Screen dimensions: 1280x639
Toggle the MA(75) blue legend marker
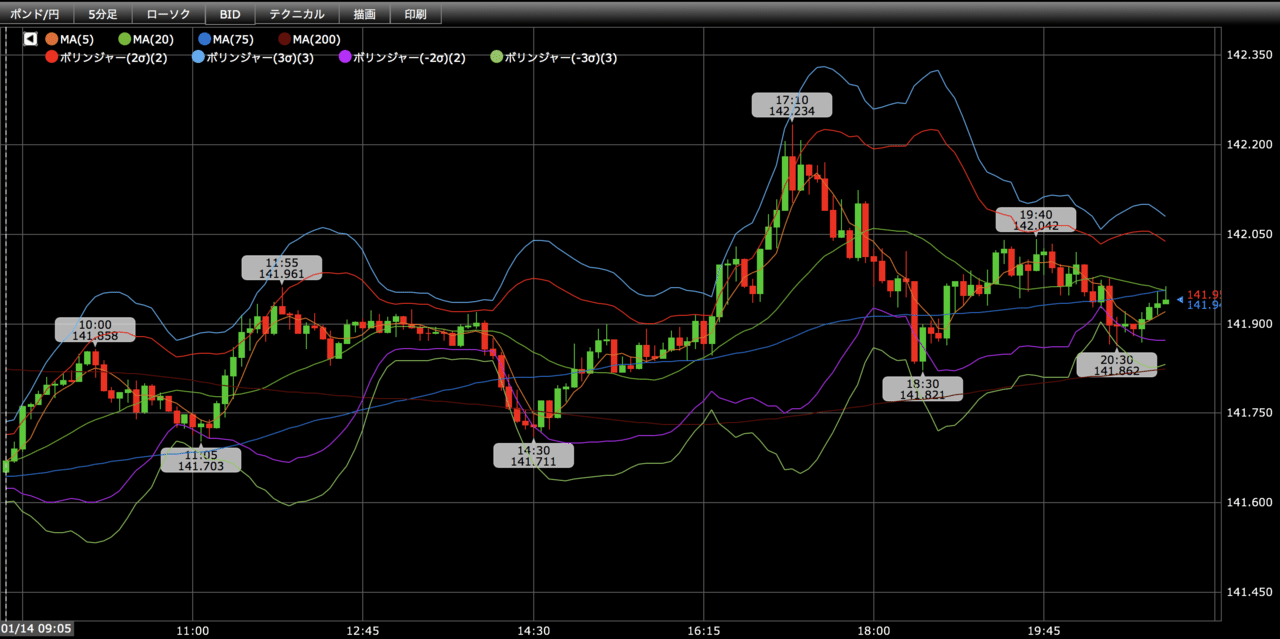tap(205, 39)
